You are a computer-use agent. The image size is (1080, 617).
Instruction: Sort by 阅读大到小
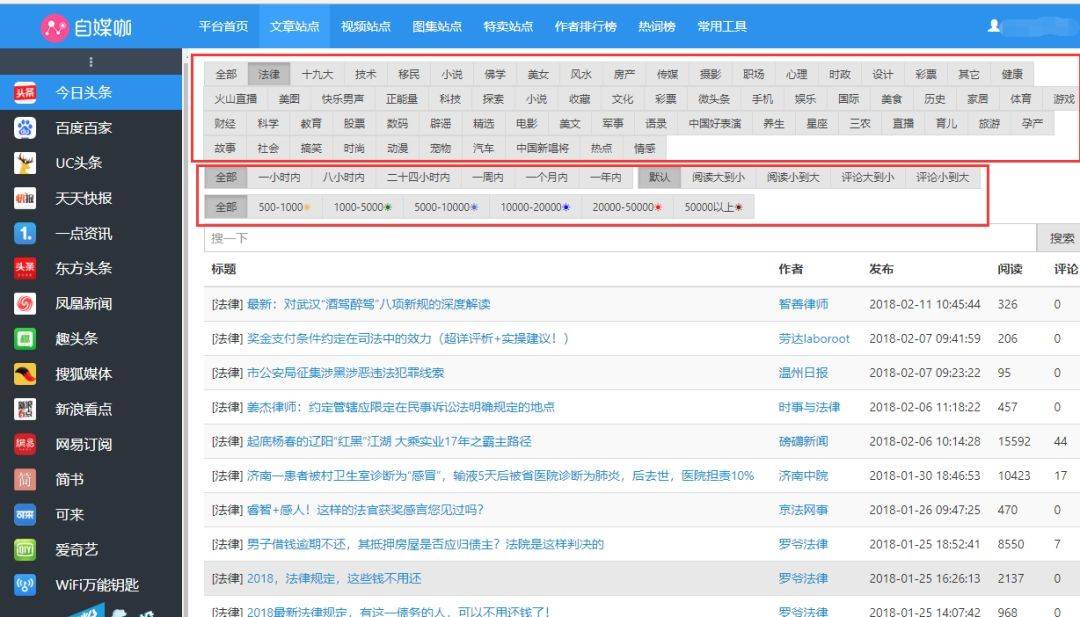pos(718,178)
